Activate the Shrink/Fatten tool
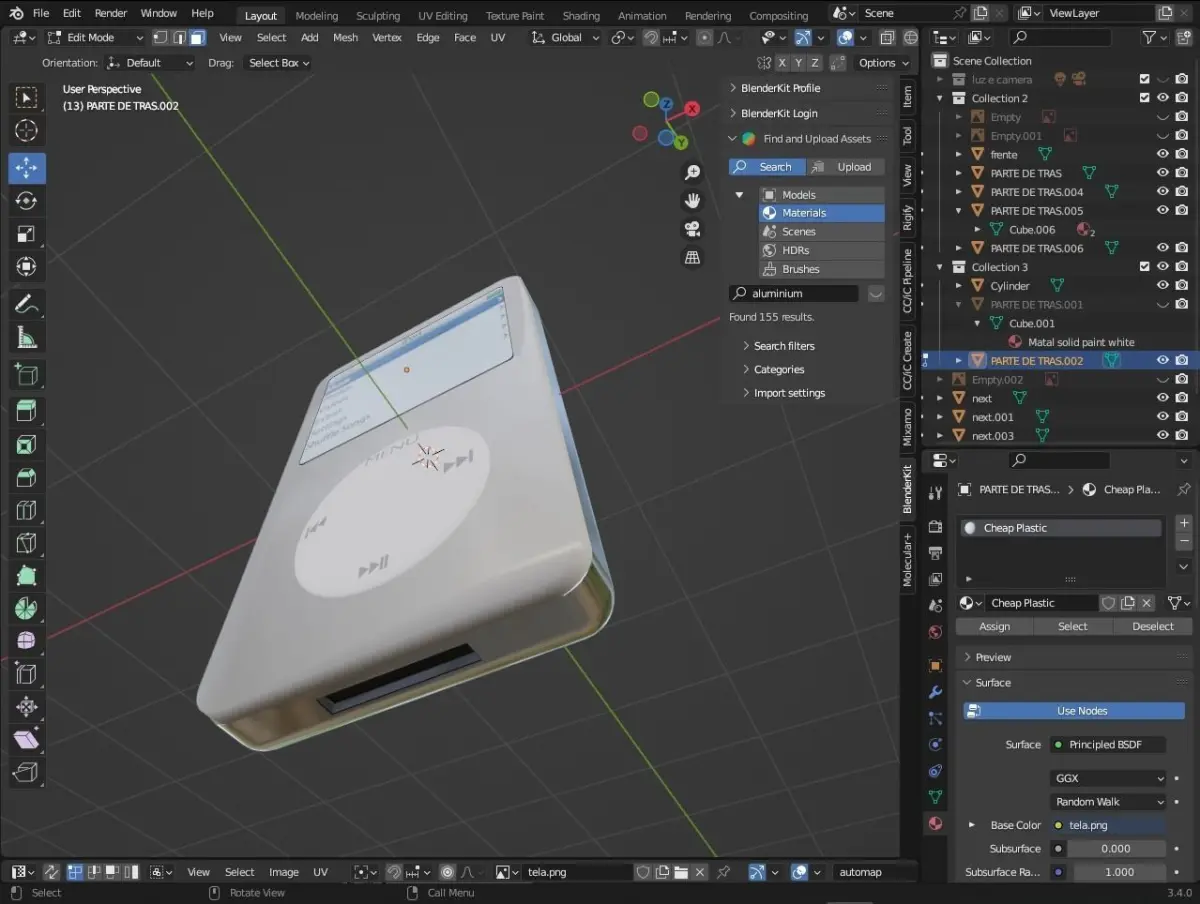This screenshot has height=904, width=1200. tap(27, 707)
